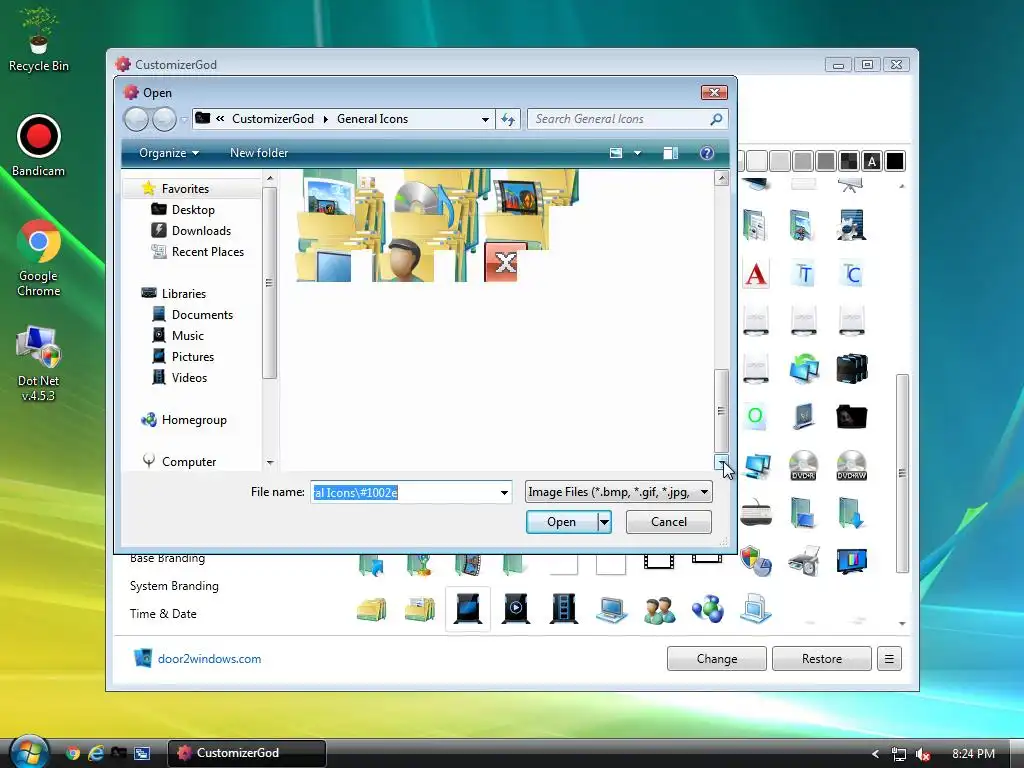The height and width of the screenshot is (768, 1024).
Task: Change the view style icon in toolbar
Action: pyautogui.click(x=616, y=153)
